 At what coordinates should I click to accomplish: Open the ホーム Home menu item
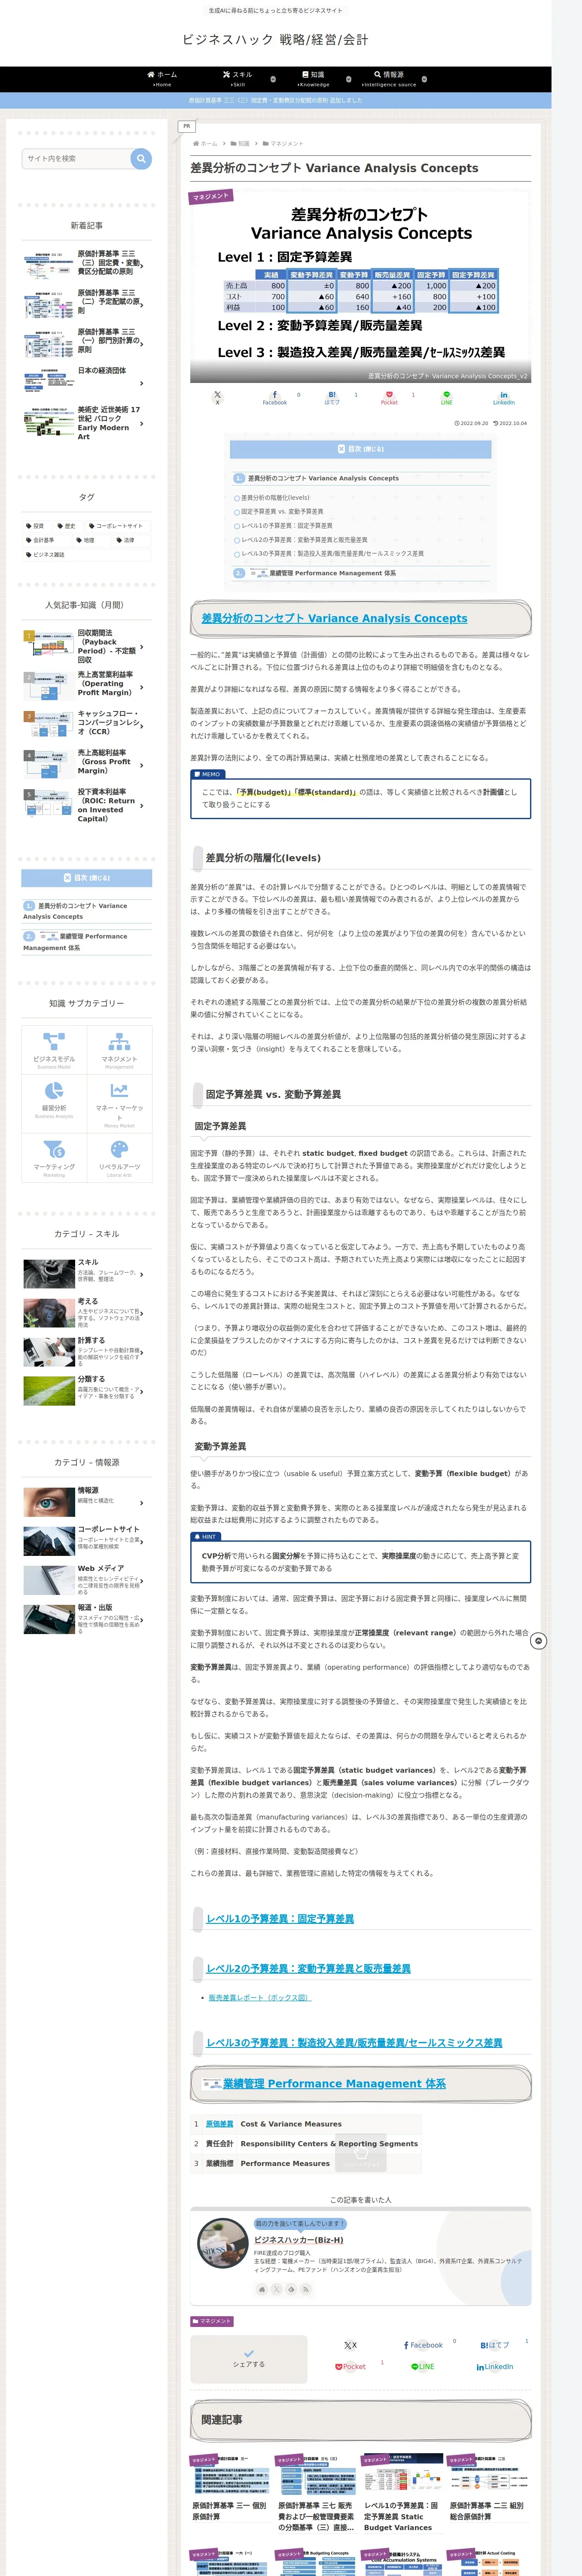pyautogui.click(x=161, y=79)
